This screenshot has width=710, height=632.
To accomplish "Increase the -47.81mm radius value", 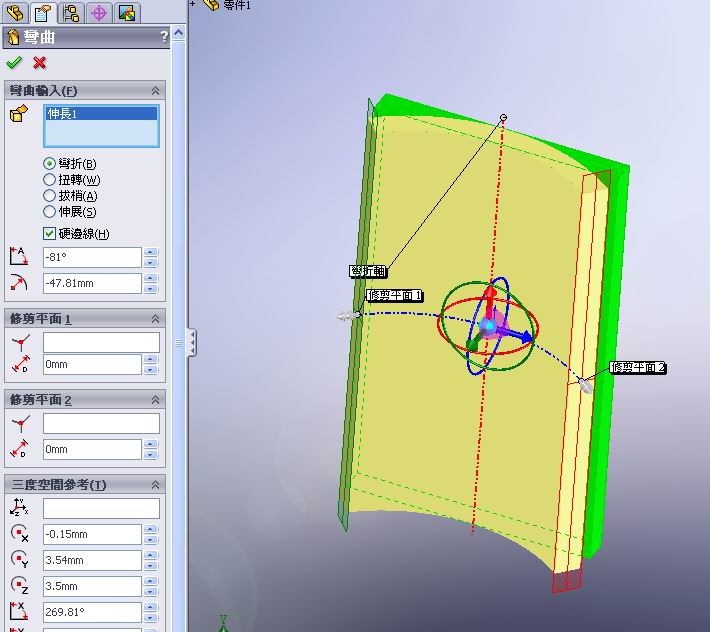I will coord(151,278).
